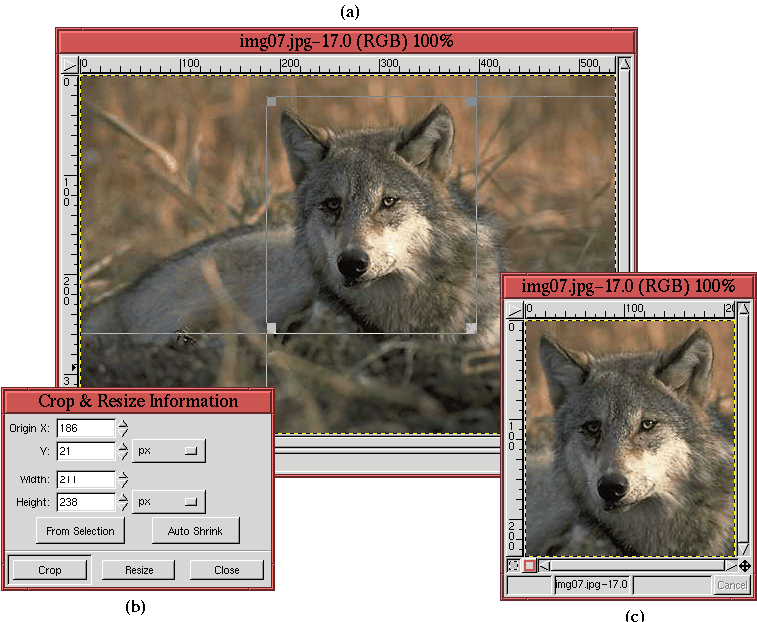Click the bottom-left crop rectangle handle

tap(272, 327)
